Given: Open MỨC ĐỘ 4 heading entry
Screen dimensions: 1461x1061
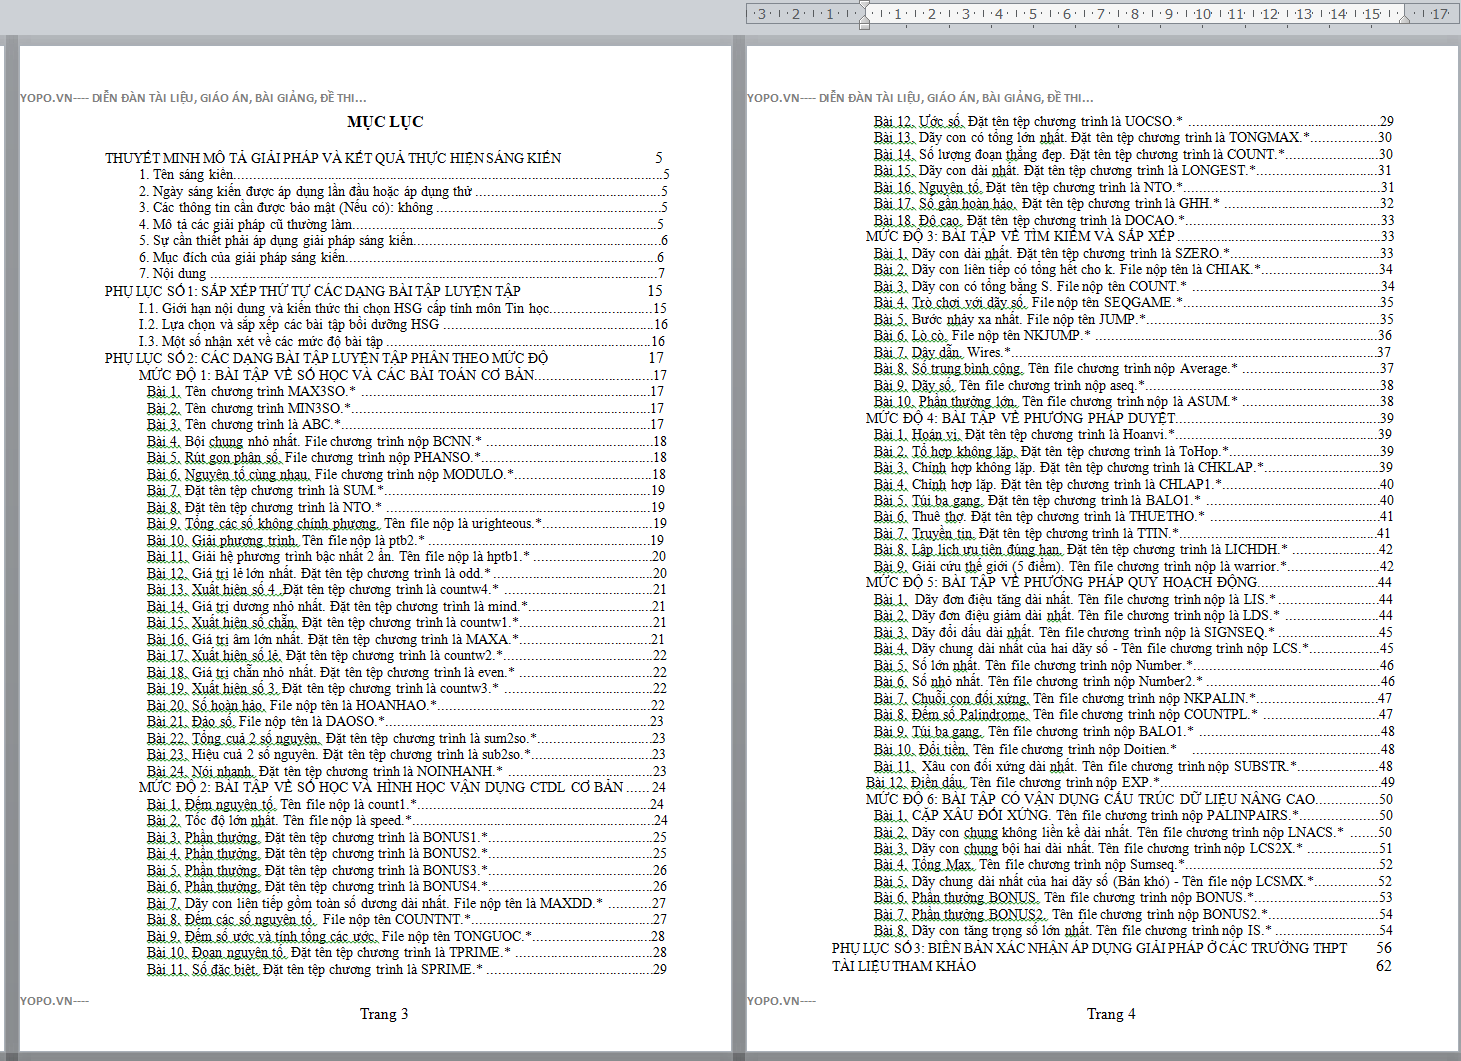Looking at the screenshot, I should [x=1130, y=418].
